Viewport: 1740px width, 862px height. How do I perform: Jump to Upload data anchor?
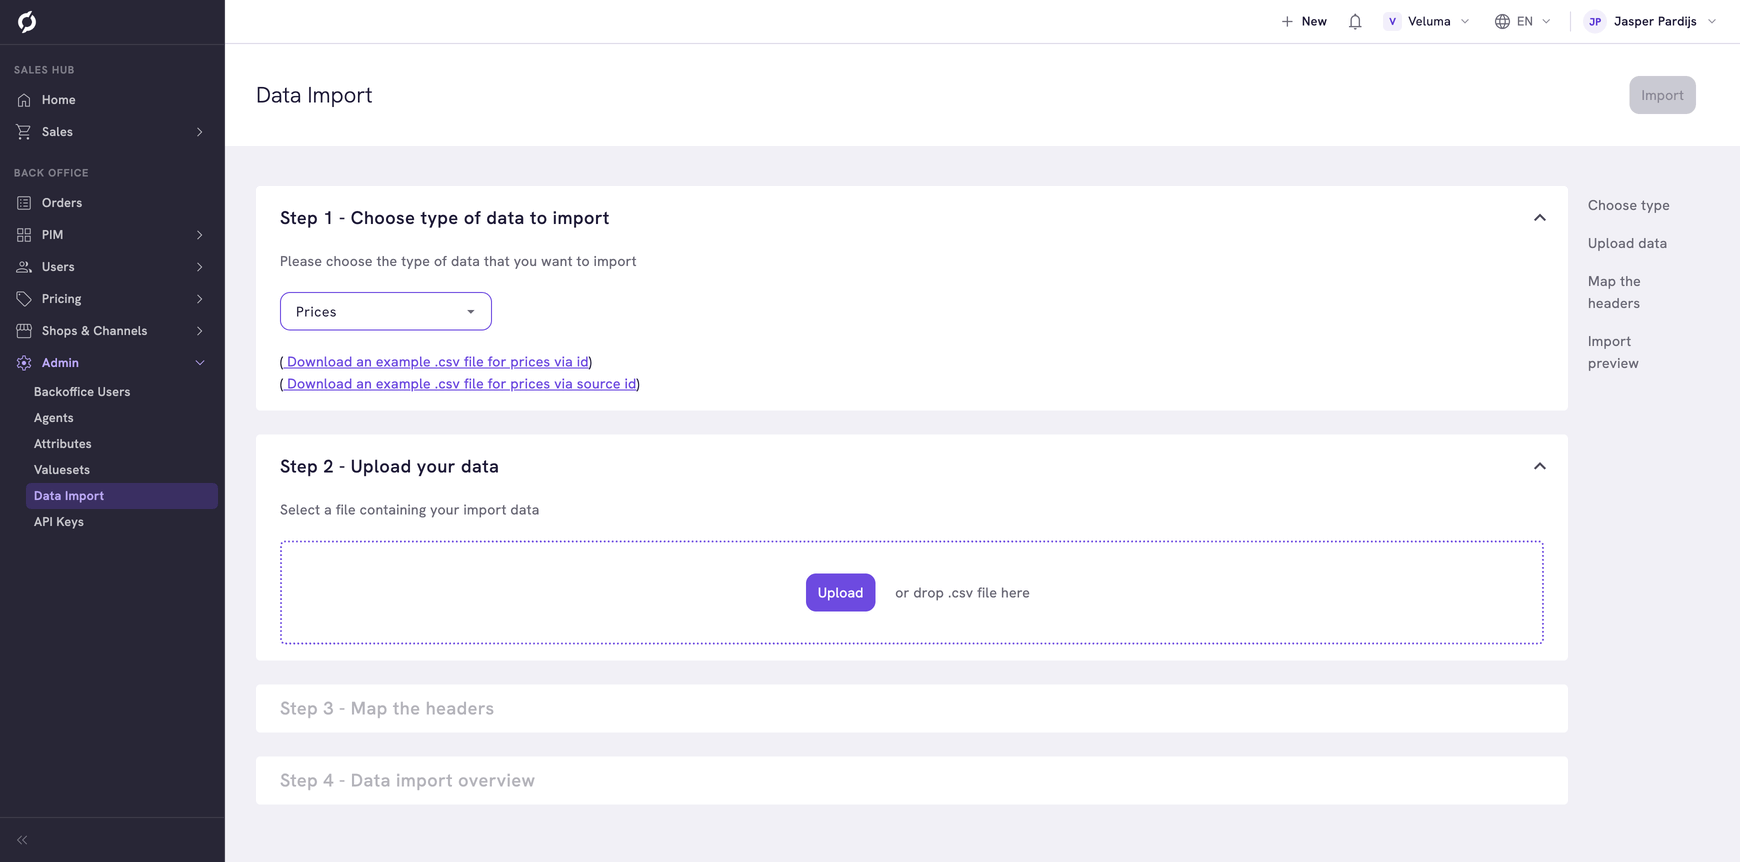click(1627, 243)
